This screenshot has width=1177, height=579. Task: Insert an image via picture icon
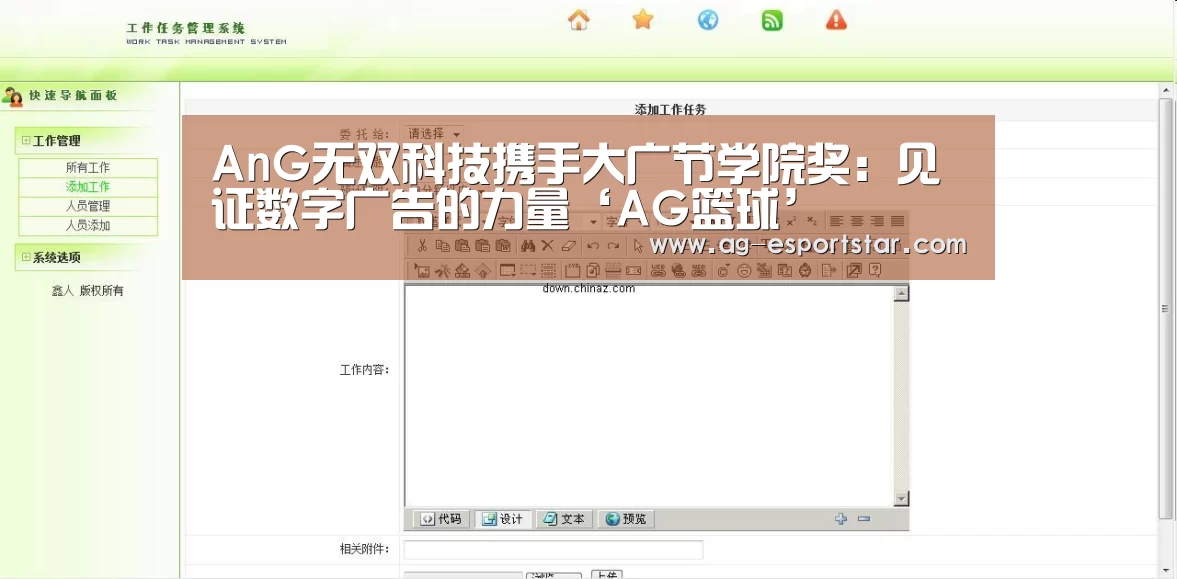[423, 270]
